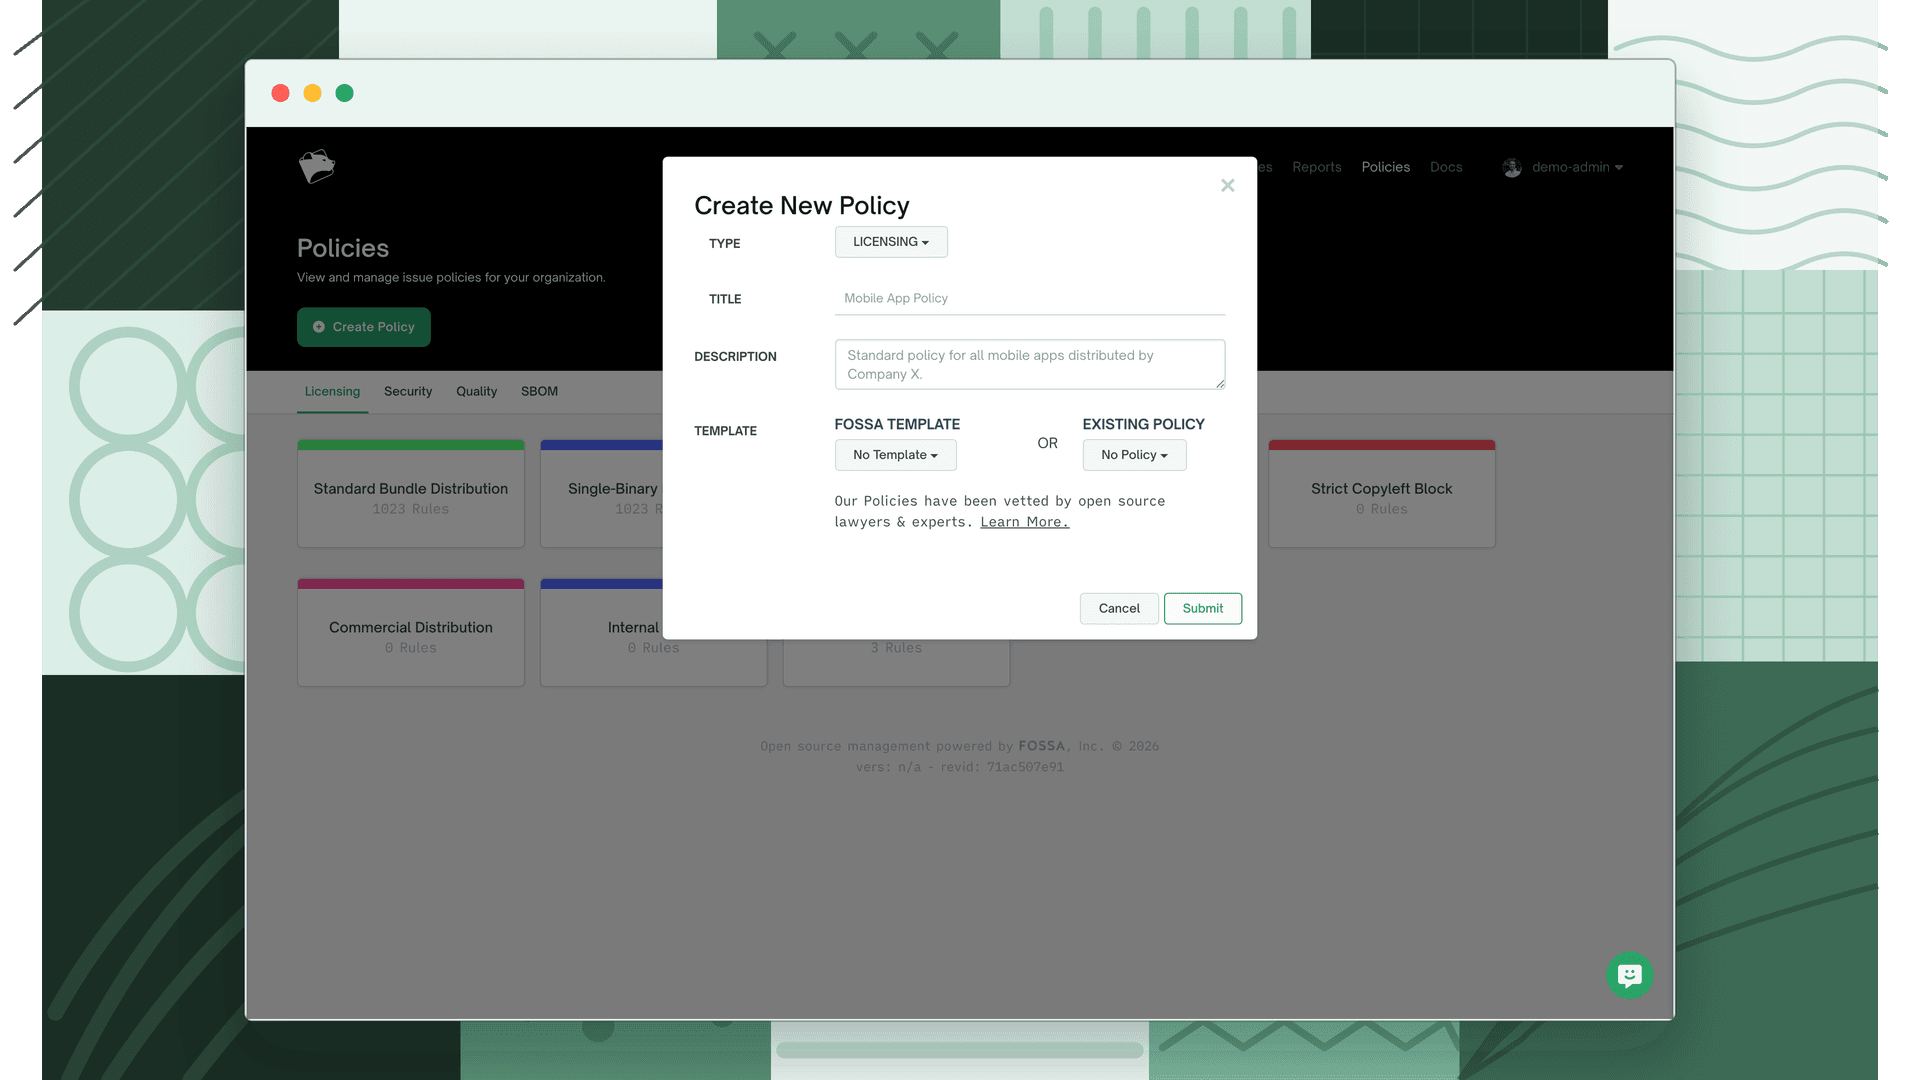Click the Mobile App Policy title field
This screenshot has height=1080, width=1920.
click(1029, 298)
